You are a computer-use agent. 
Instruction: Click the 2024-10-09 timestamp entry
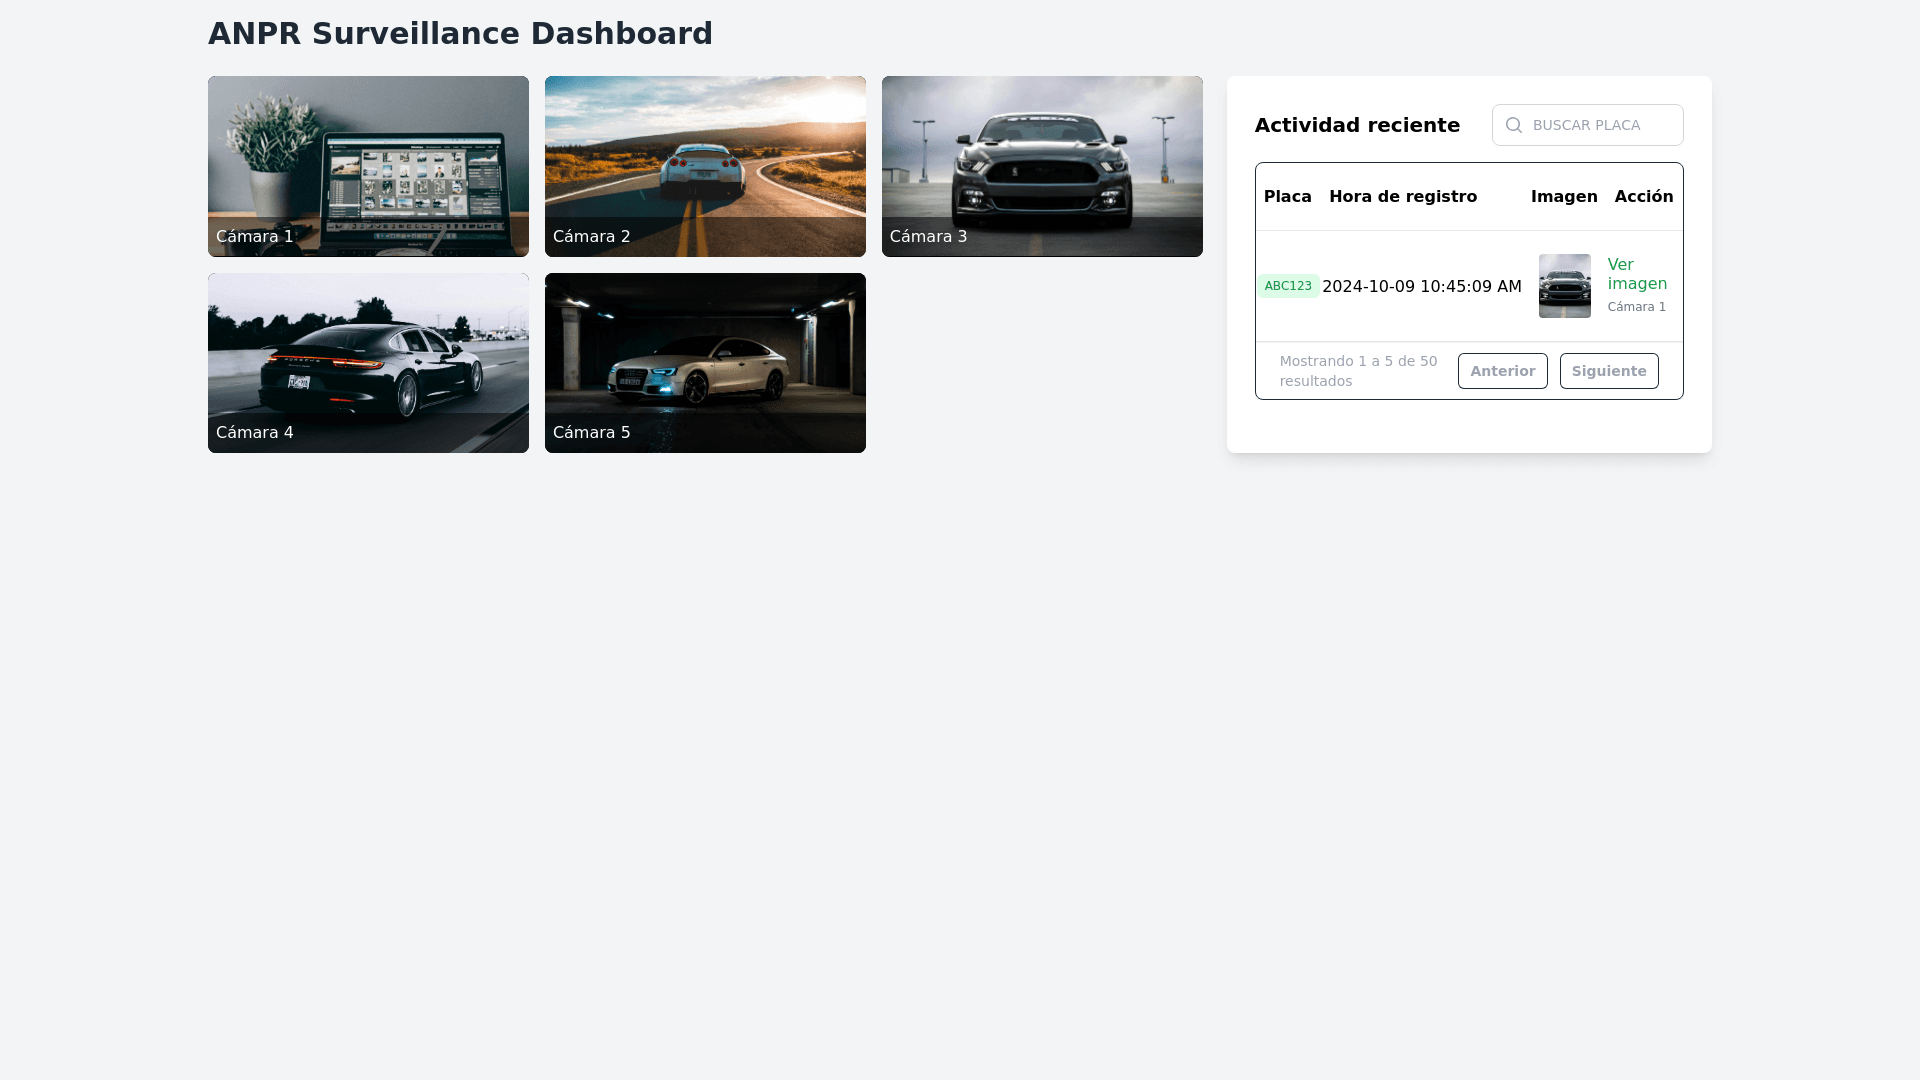pyautogui.click(x=1421, y=285)
